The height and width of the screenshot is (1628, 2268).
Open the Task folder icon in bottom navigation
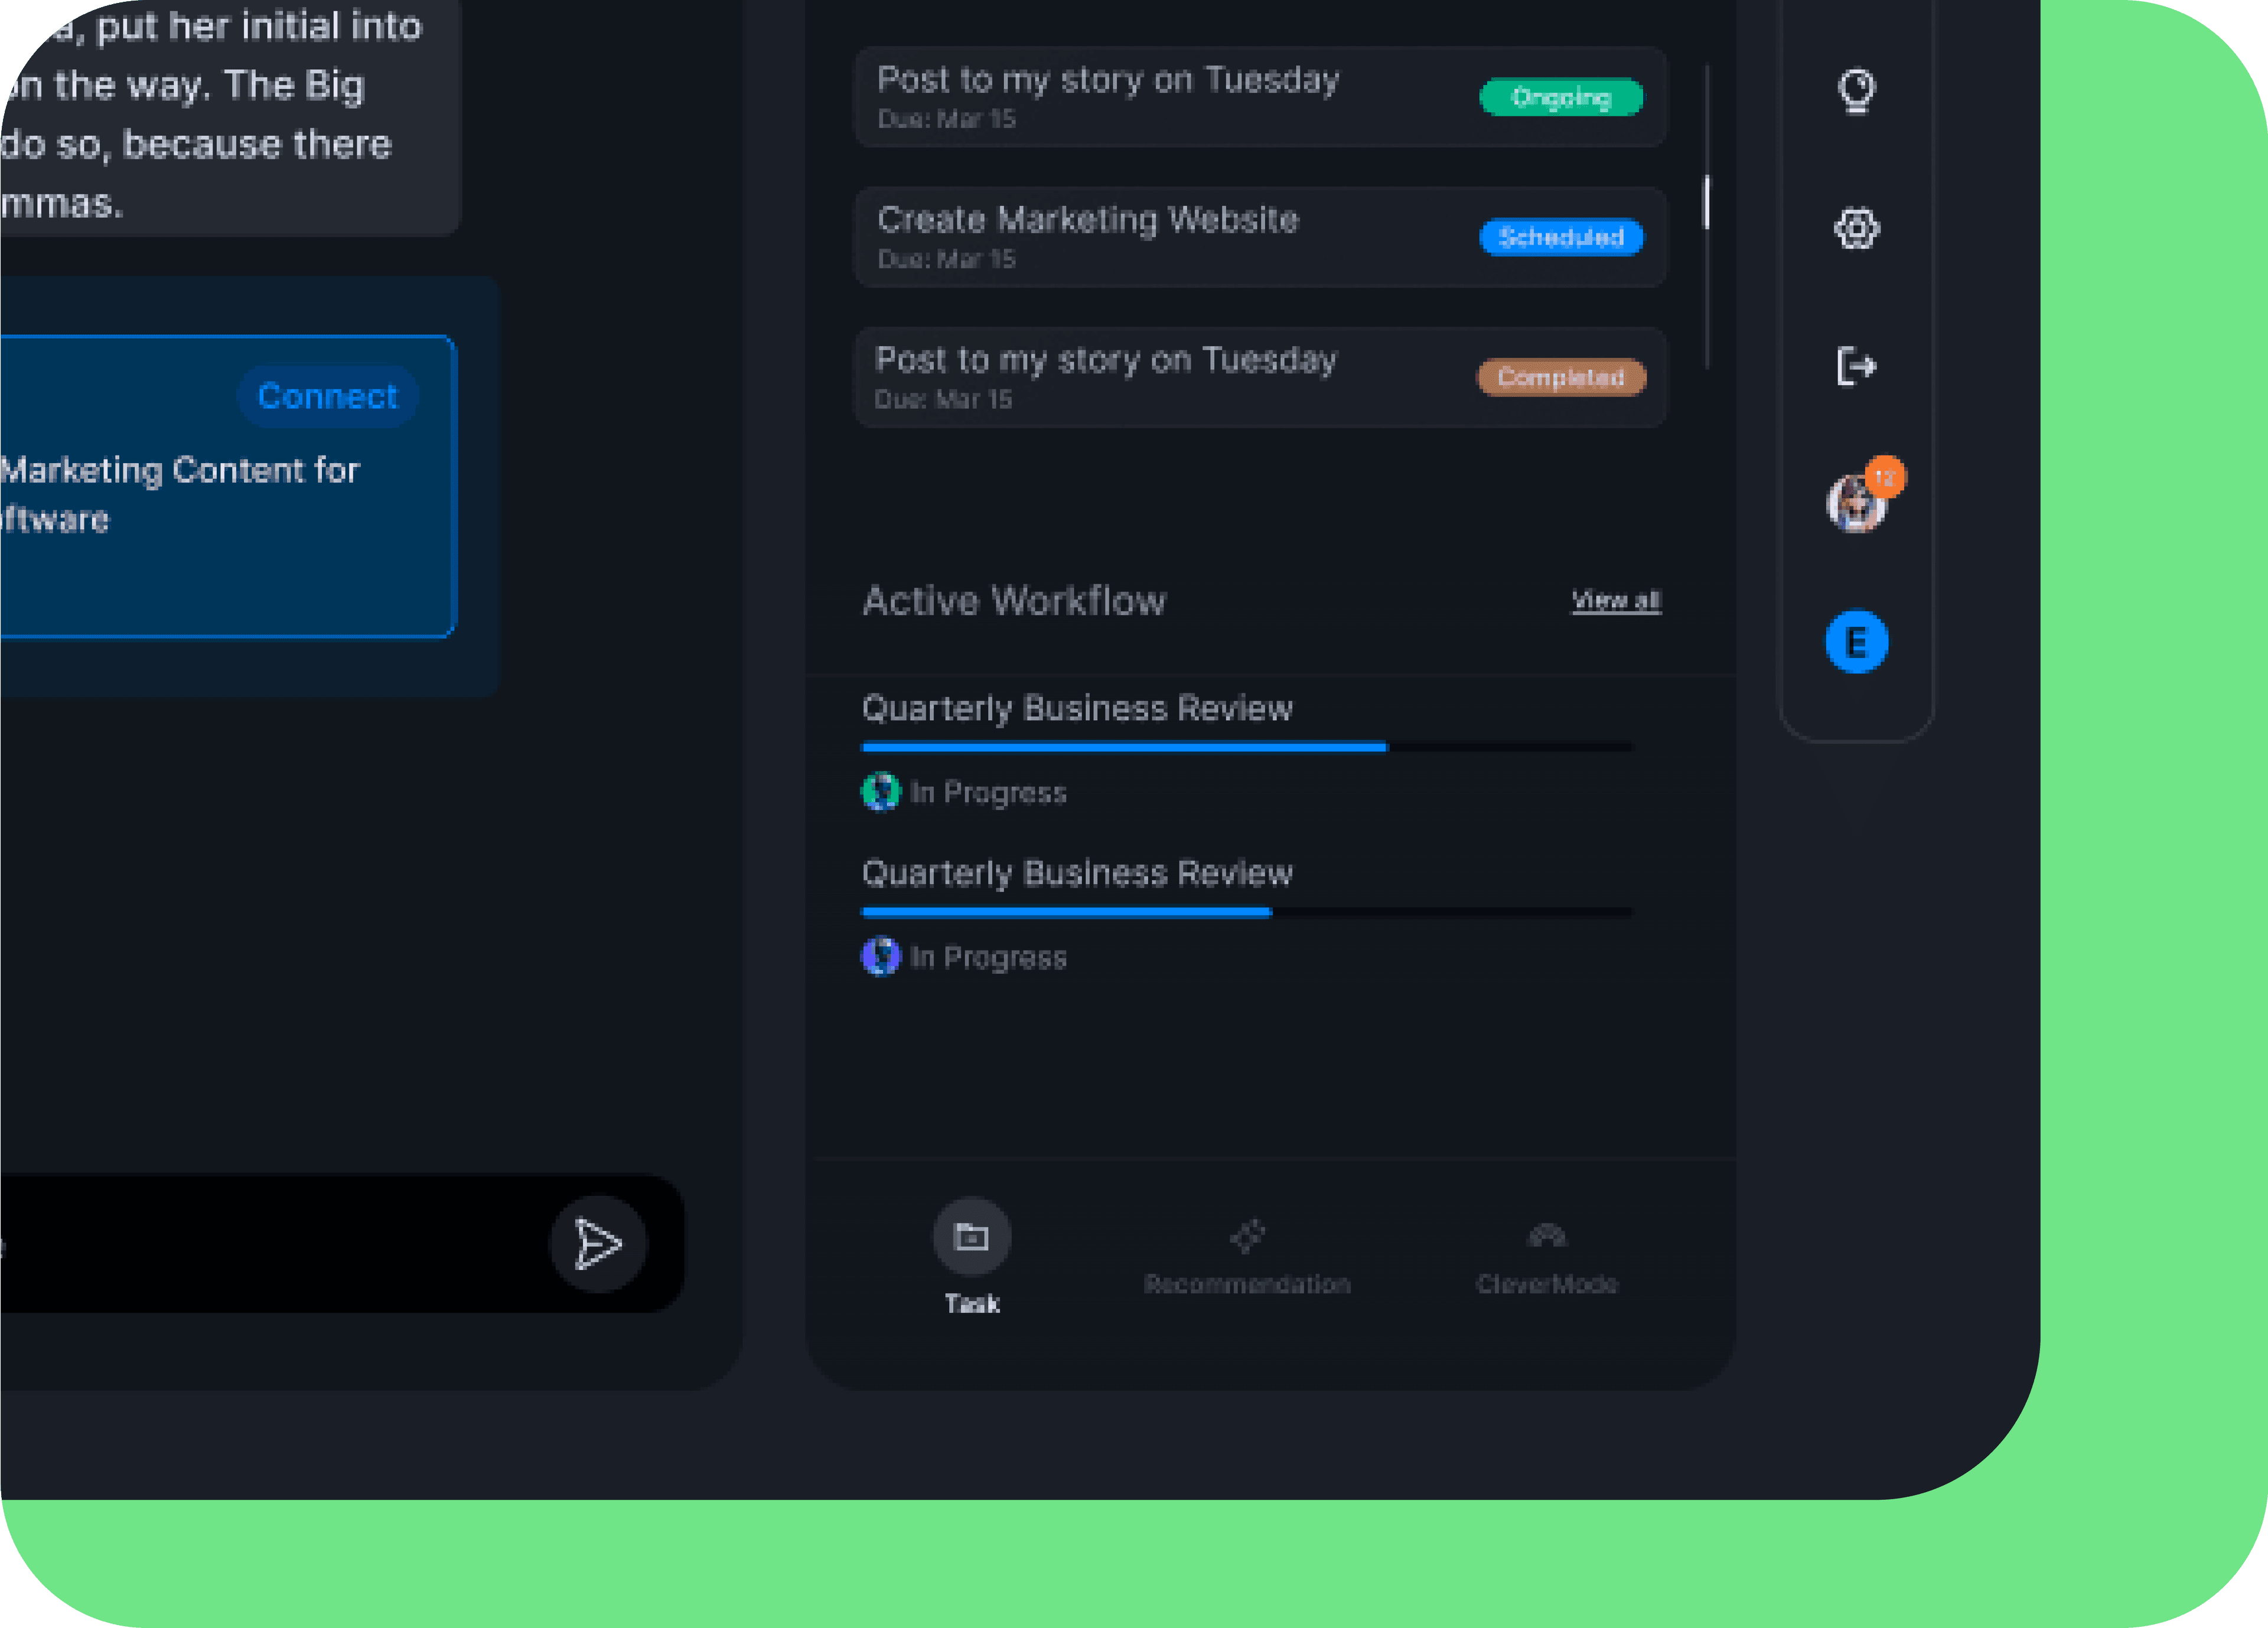(x=971, y=1236)
